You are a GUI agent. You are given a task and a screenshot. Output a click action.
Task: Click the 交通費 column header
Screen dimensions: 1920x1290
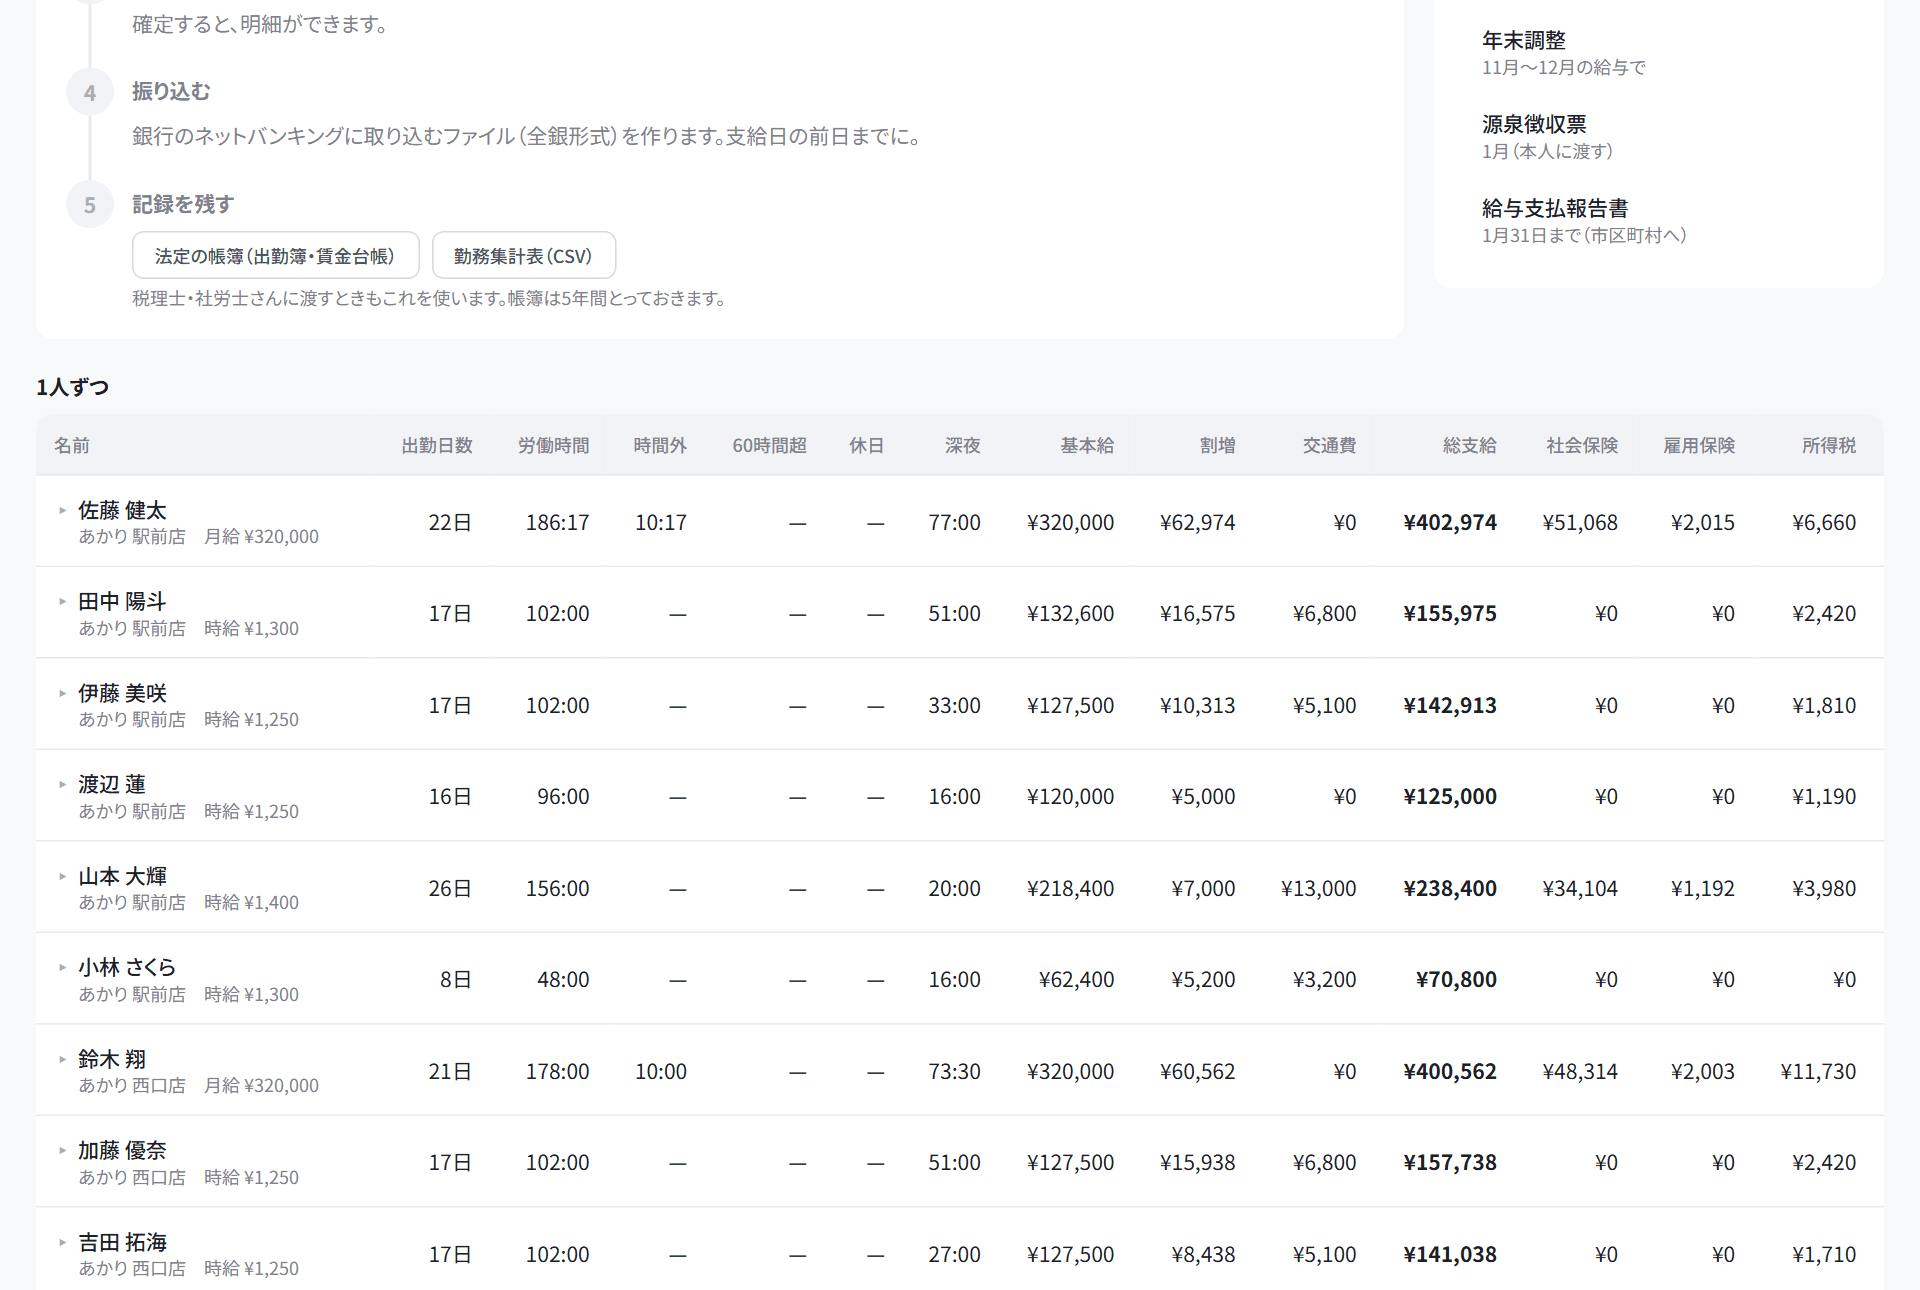[x=1330, y=445]
